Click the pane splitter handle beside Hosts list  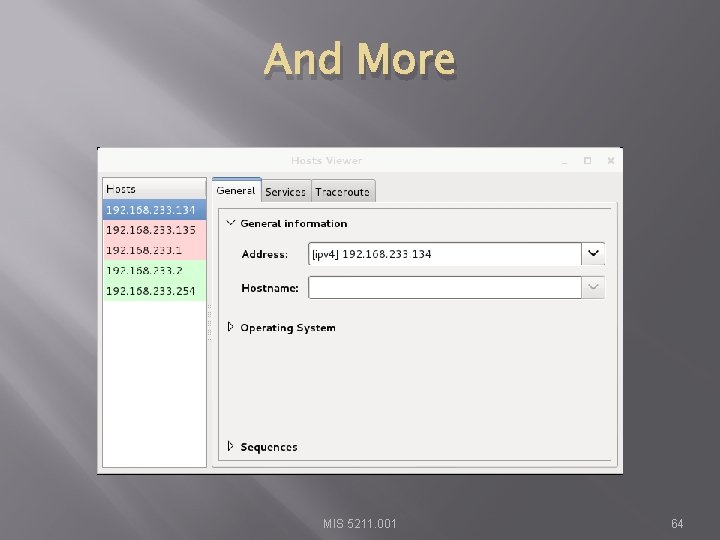coord(209,322)
